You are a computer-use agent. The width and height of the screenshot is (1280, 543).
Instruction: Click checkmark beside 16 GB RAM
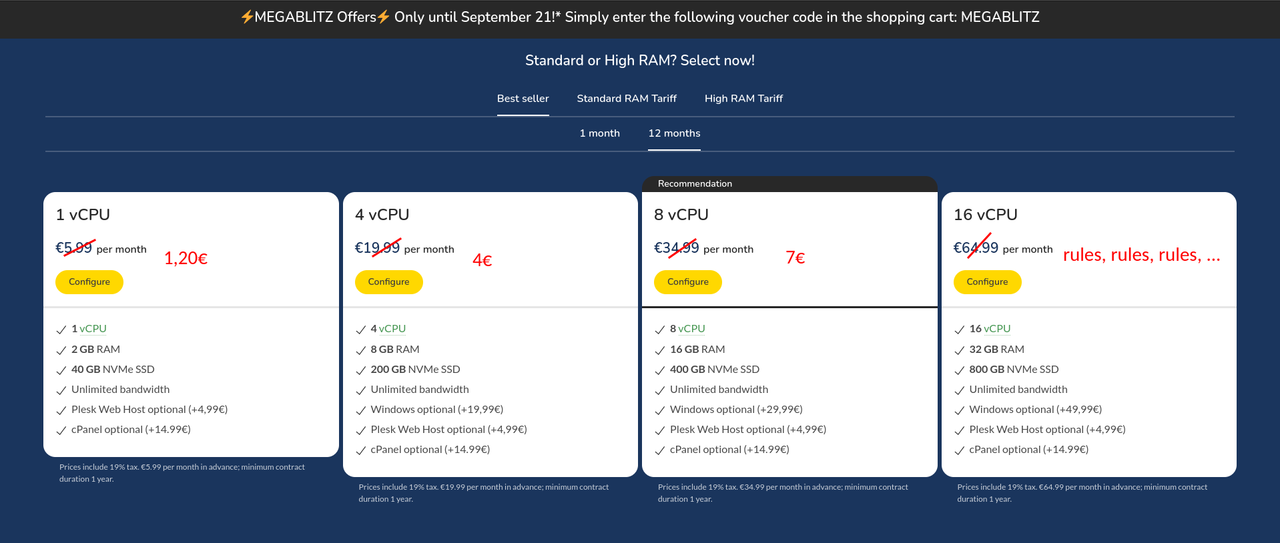pos(660,349)
